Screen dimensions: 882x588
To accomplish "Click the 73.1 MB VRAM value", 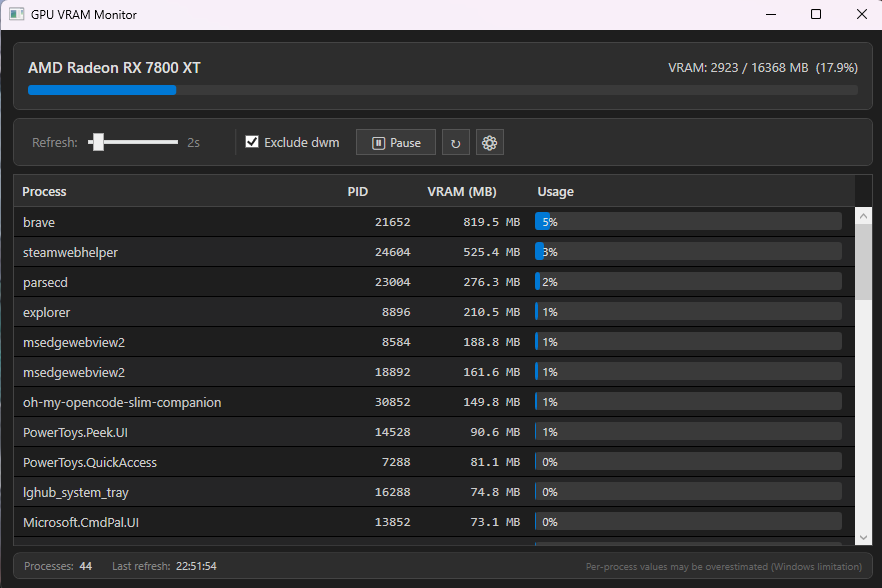I will click(x=495, y=522).
